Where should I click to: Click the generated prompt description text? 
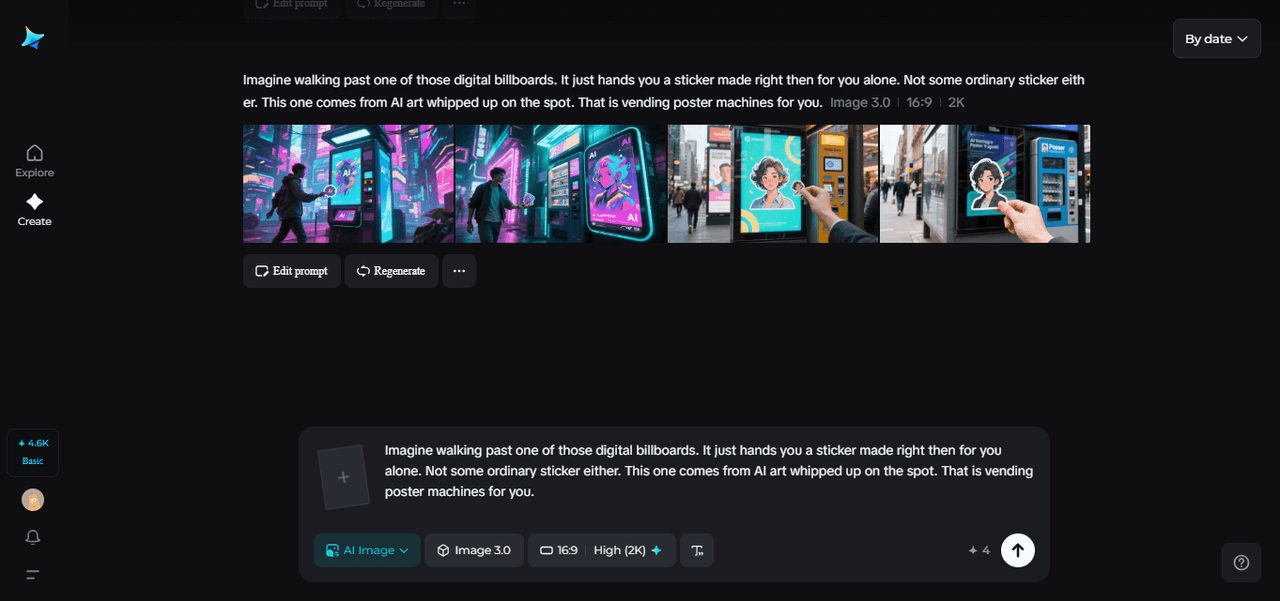tap(664, 91)
